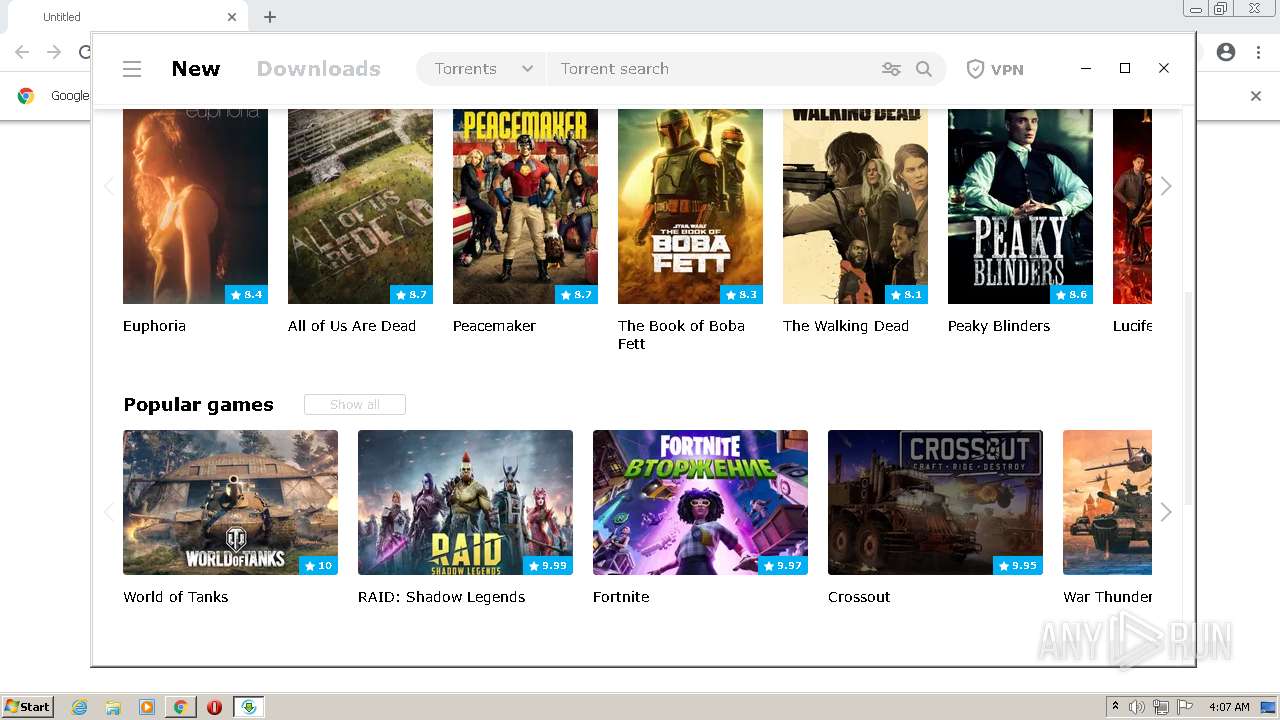Open the Fortnite game card
This screenshot has width=1280, height=720.
click(700, 502)
